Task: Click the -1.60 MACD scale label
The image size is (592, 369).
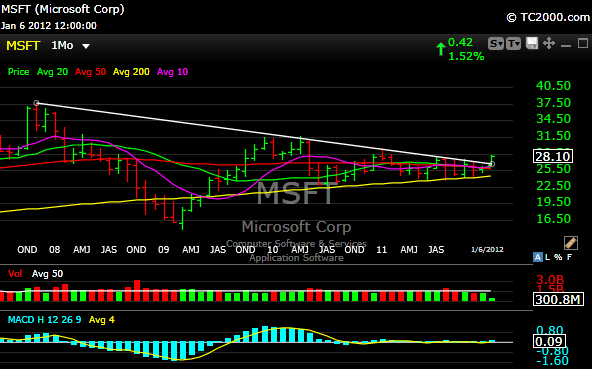Action: tap(552, 361)
